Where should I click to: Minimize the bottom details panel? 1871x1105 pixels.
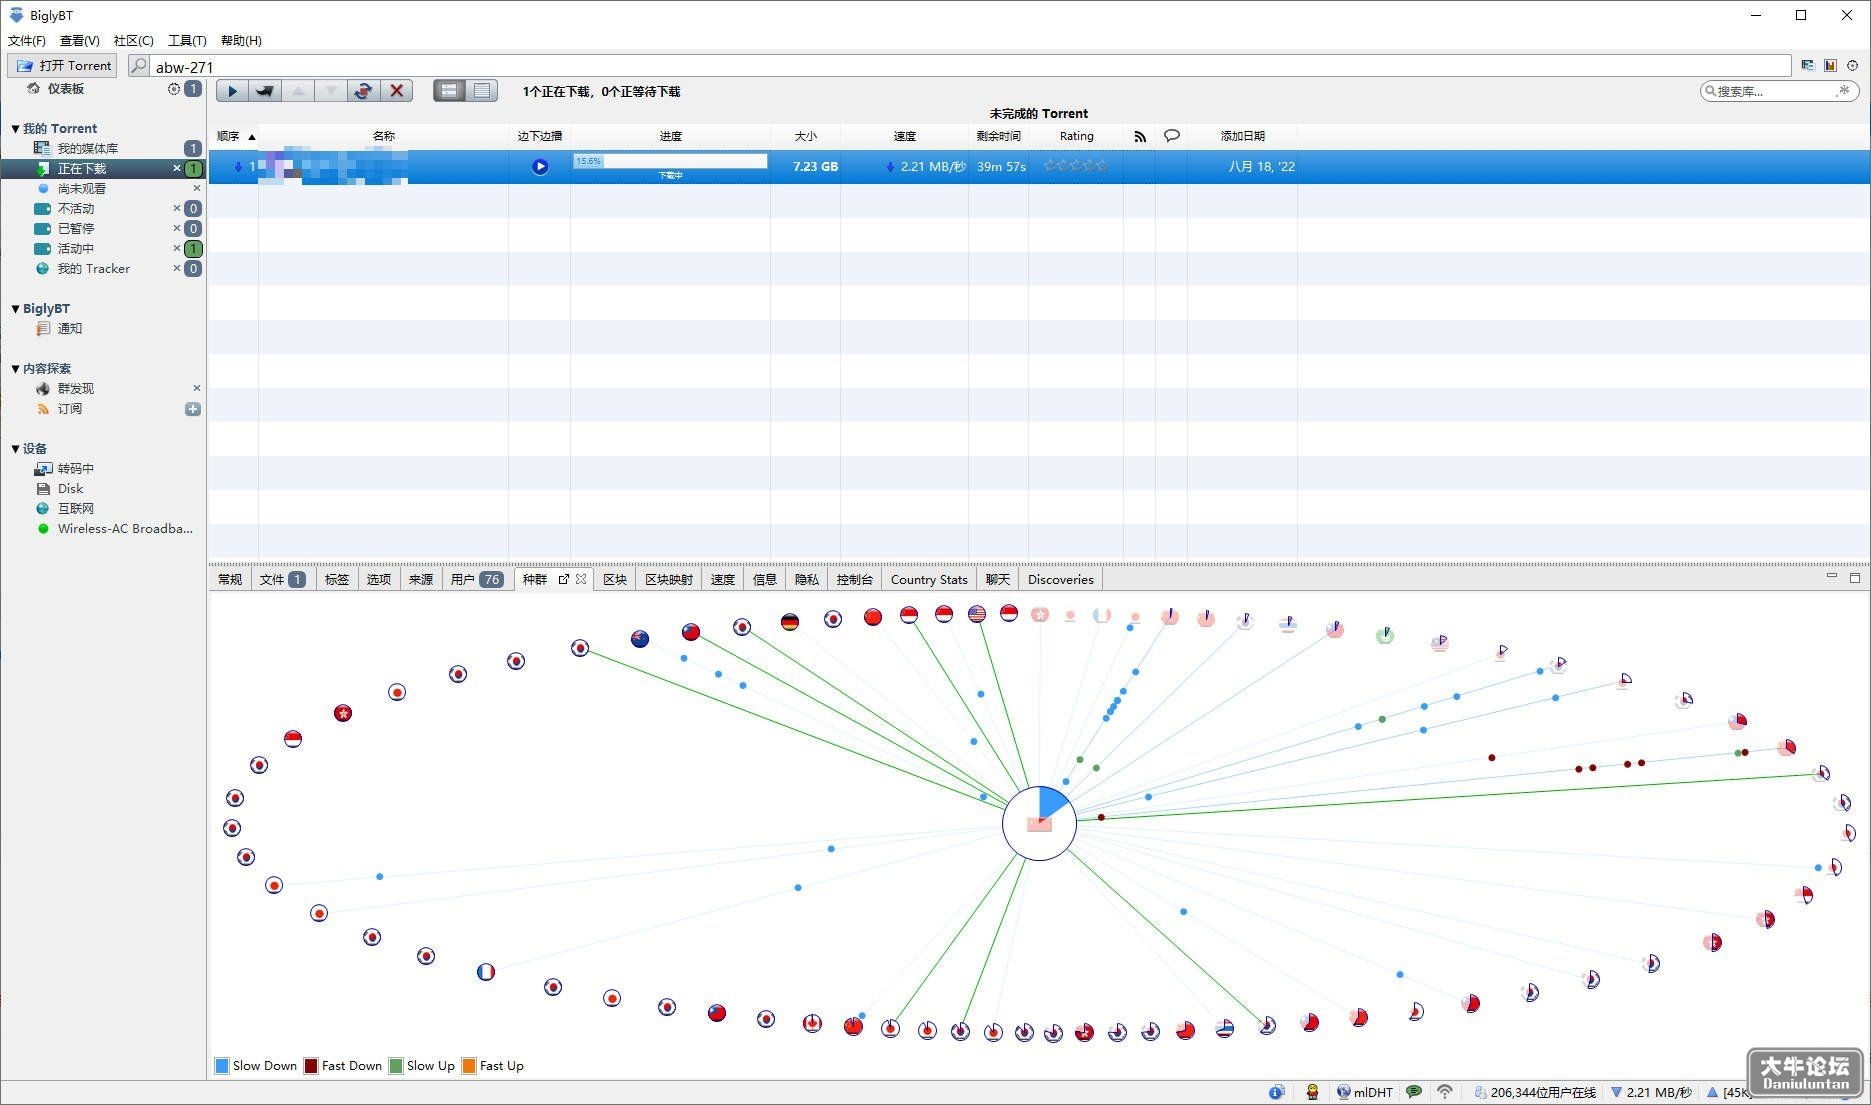click(x=1832, y=577)
